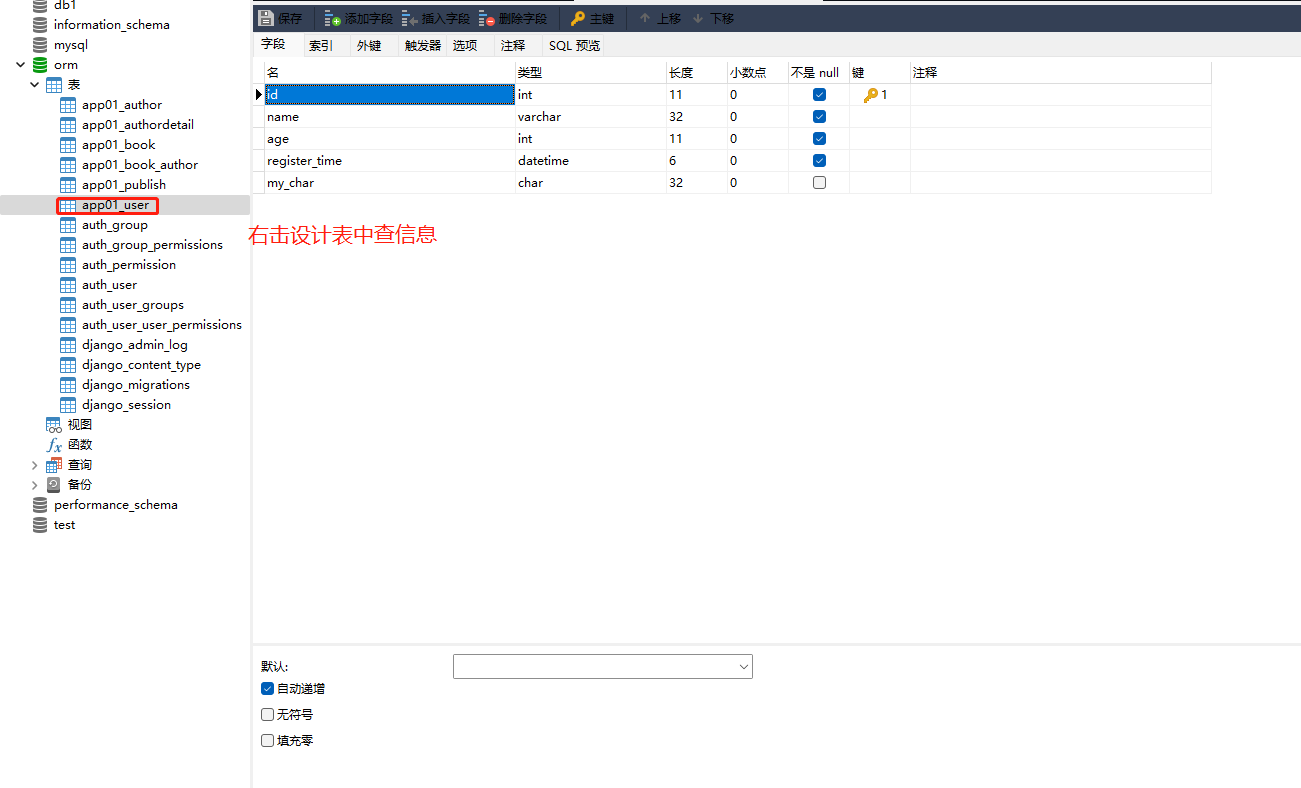Enable not-null checkbox for my_char field

[819, 183]
